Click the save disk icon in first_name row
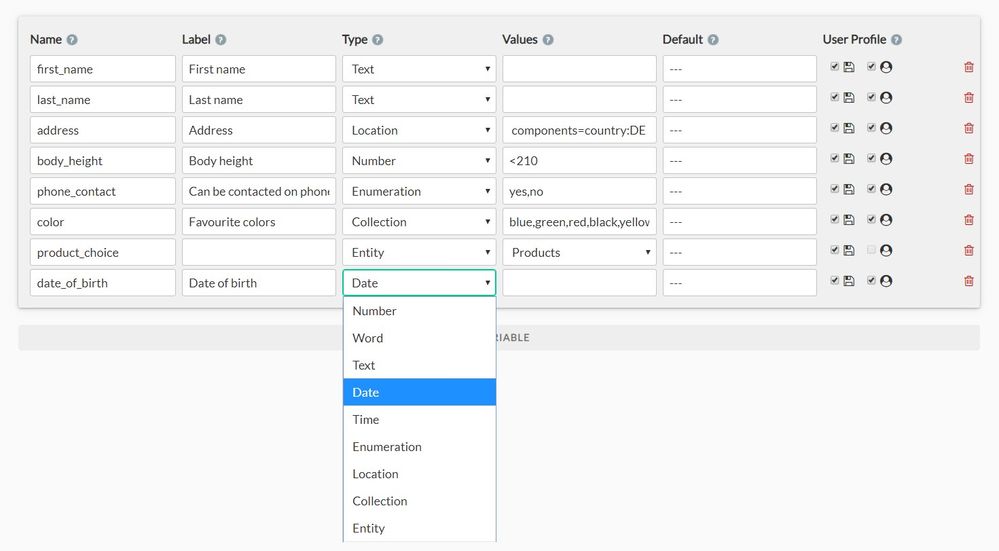 pos(849,67)
